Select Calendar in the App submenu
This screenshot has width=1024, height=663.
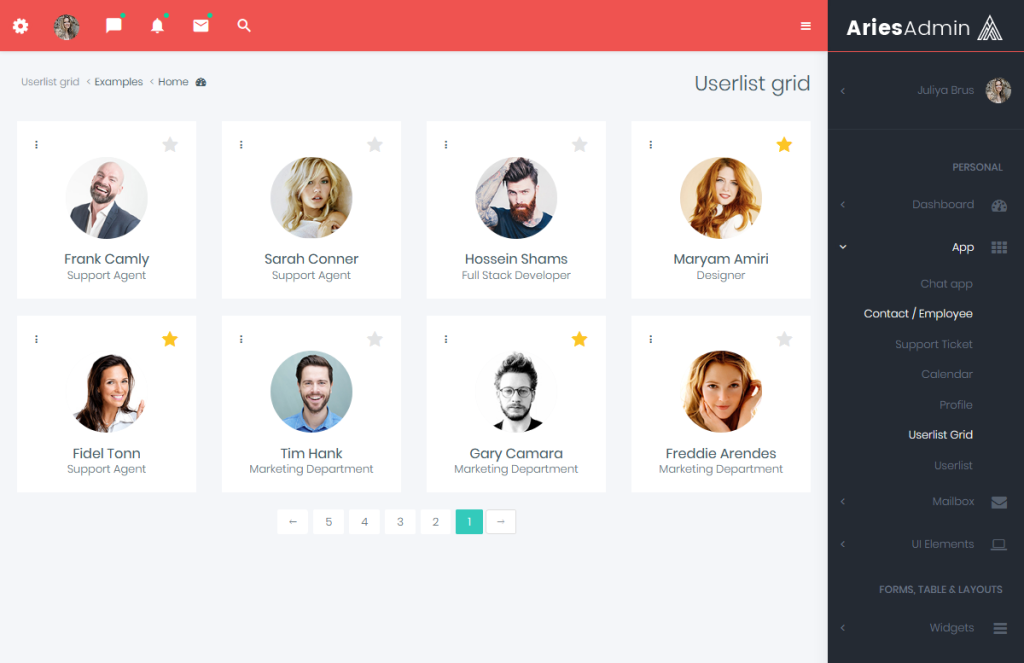tap(947, 374)
